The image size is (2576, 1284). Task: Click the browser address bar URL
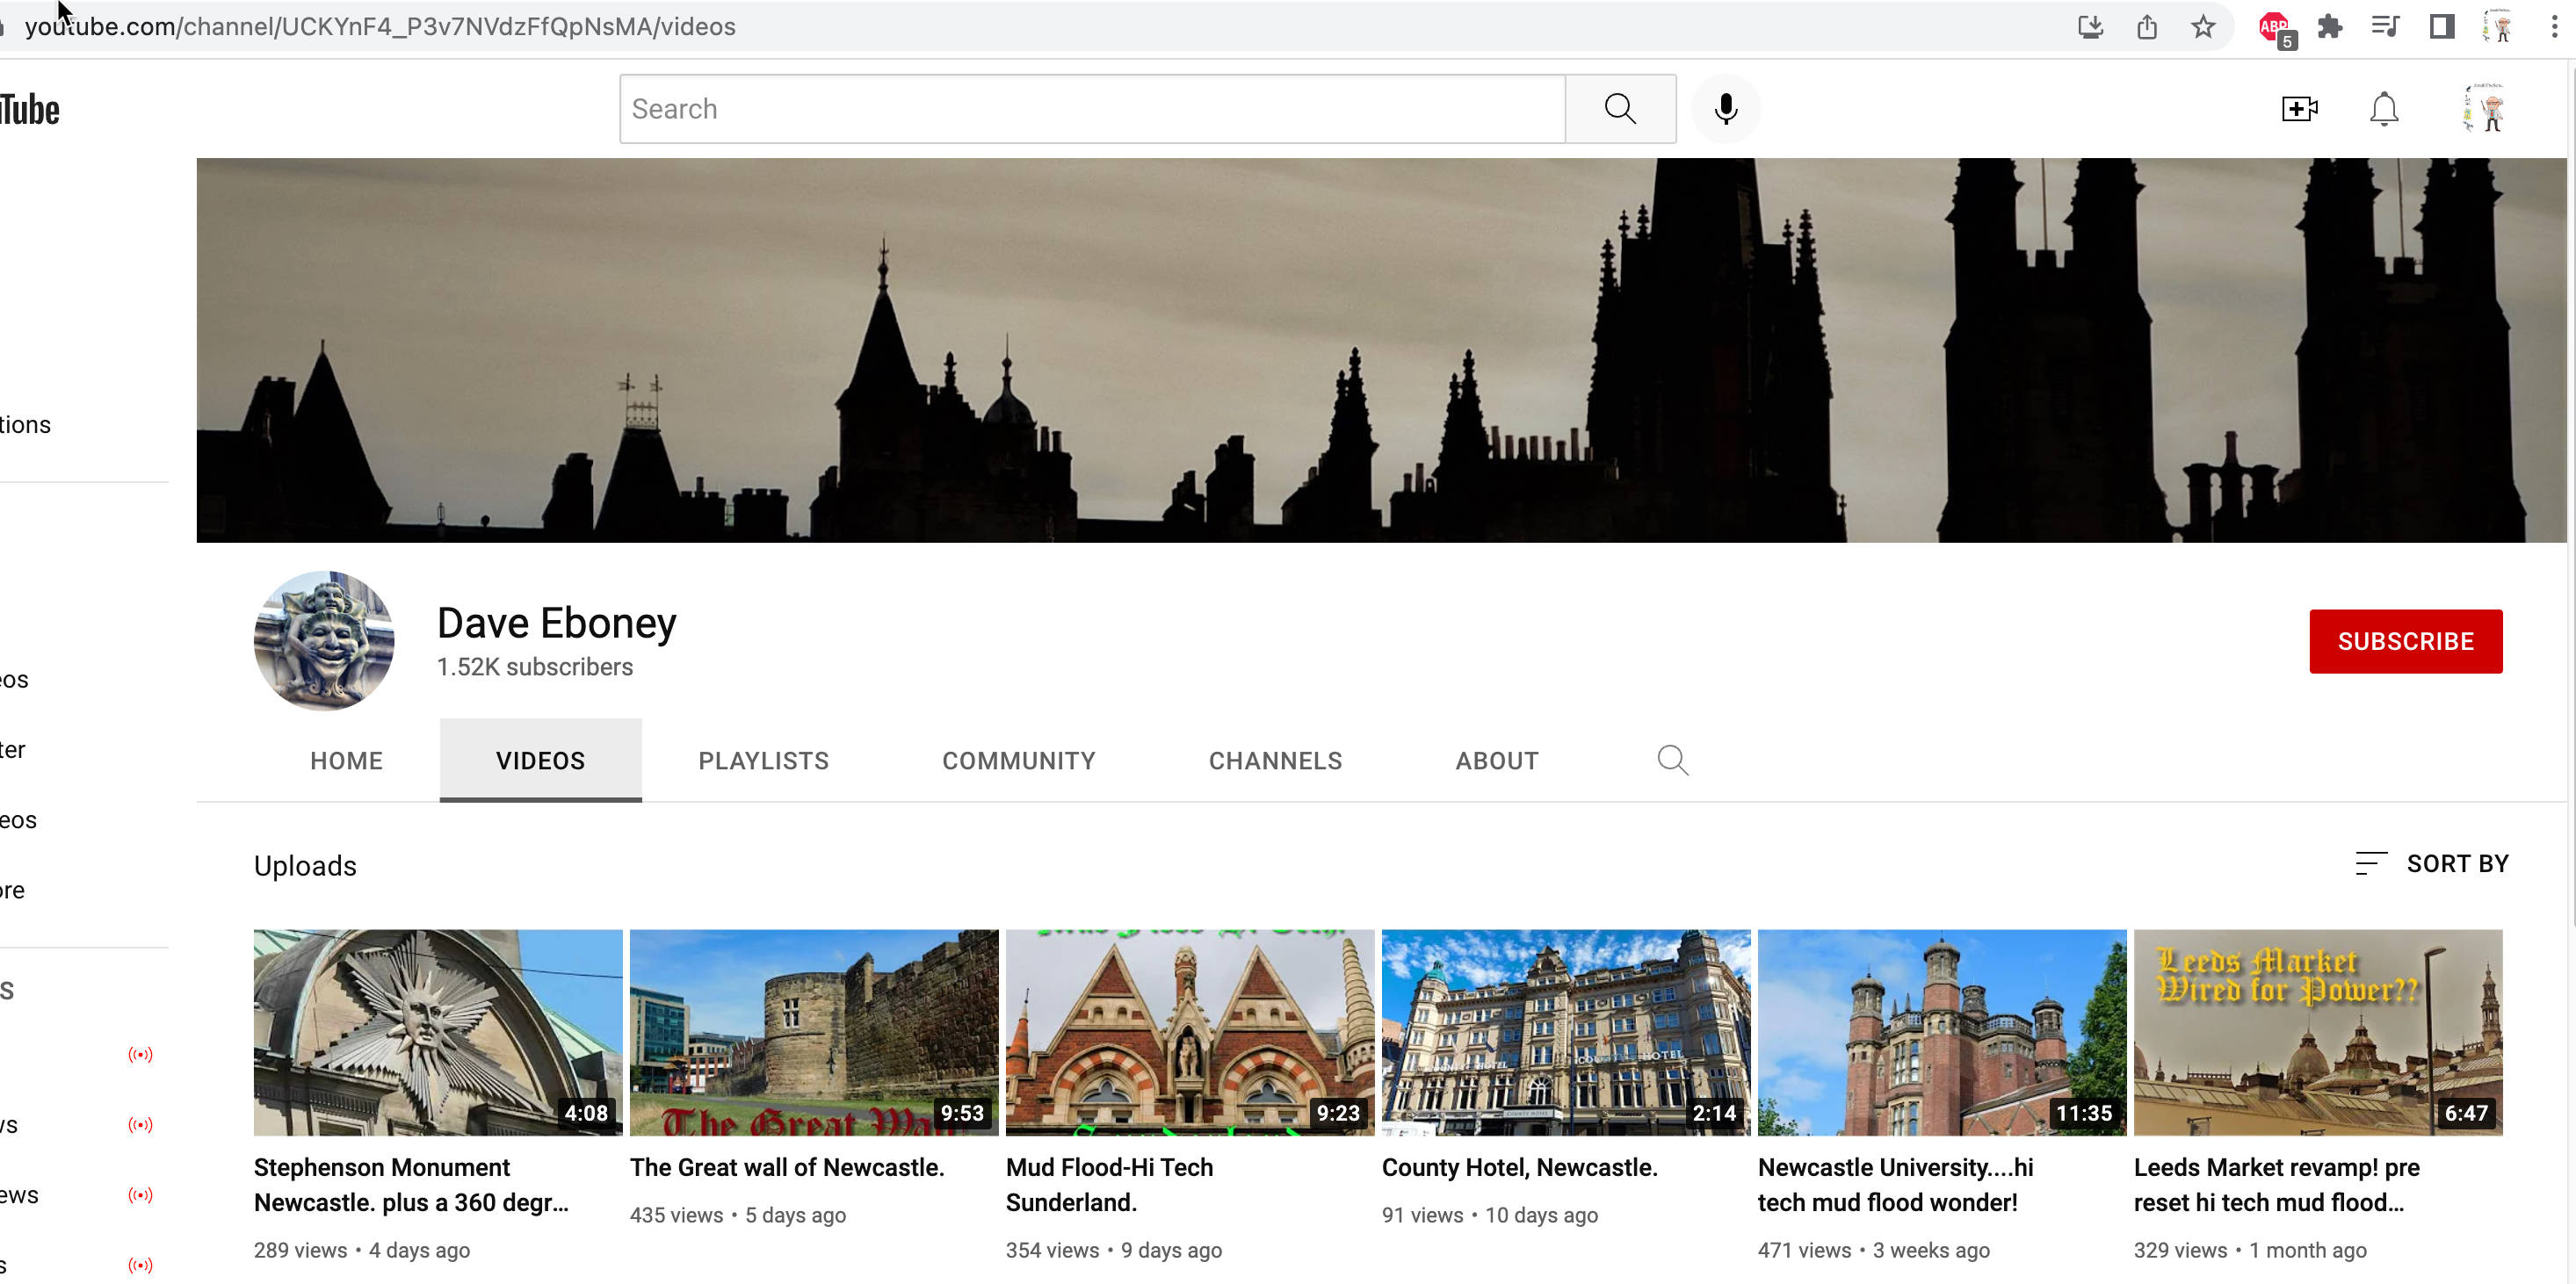point(380,27)
